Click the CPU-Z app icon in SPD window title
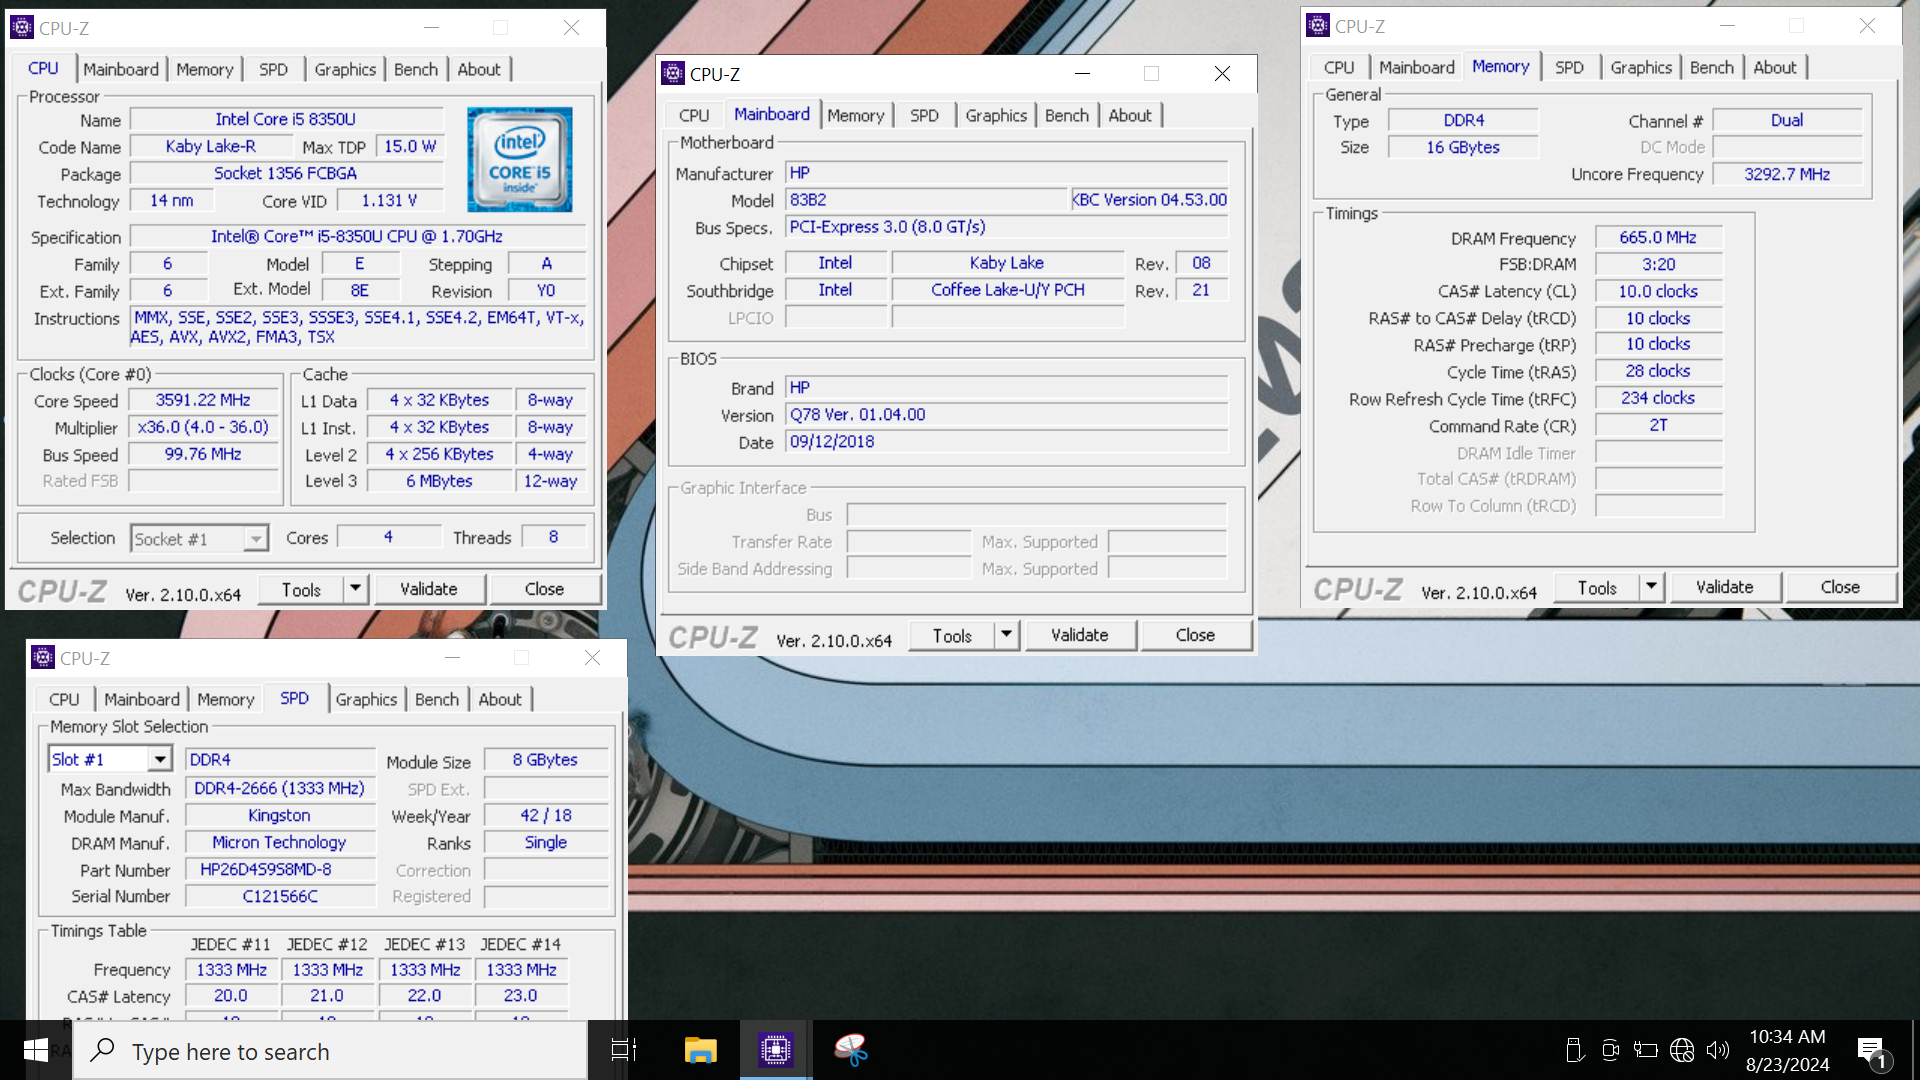 click(43, 657)
